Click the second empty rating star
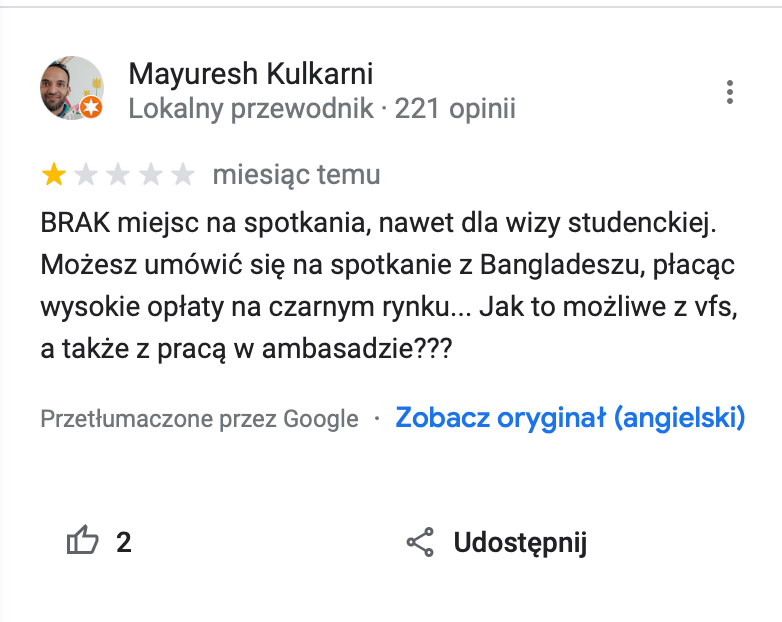Viewport: 782px width, 622px height. pos(86,176)
